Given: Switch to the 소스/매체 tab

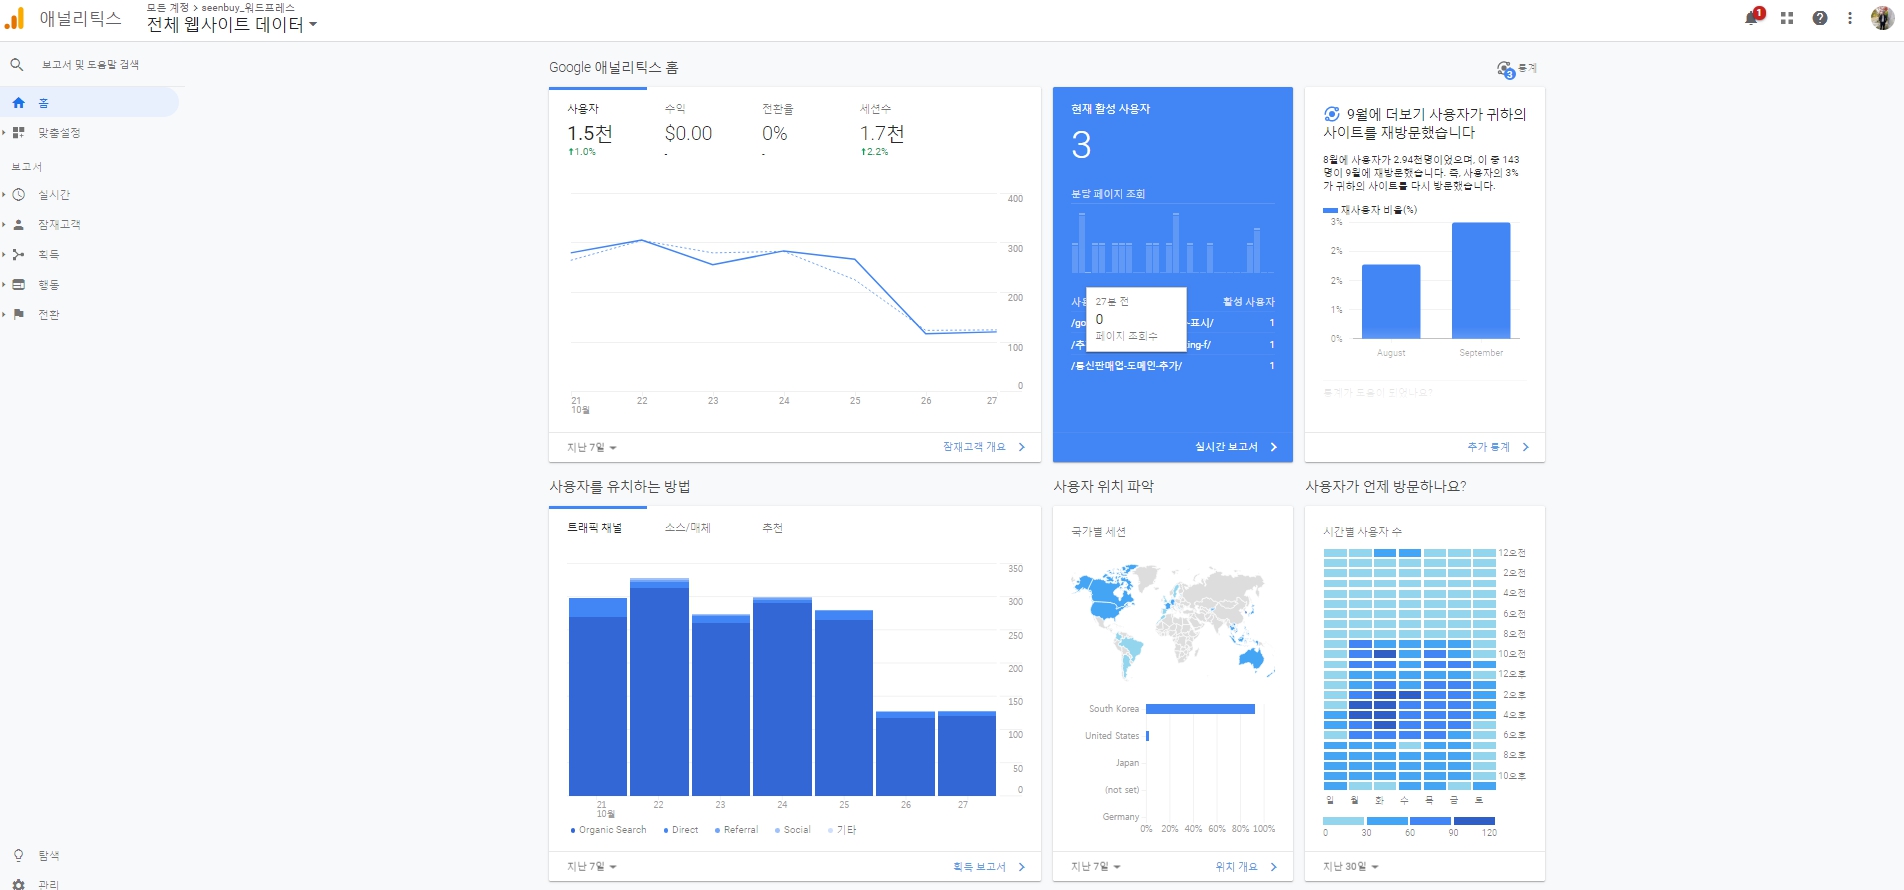Looking at the screenshot, I should [x=687, y=528].
